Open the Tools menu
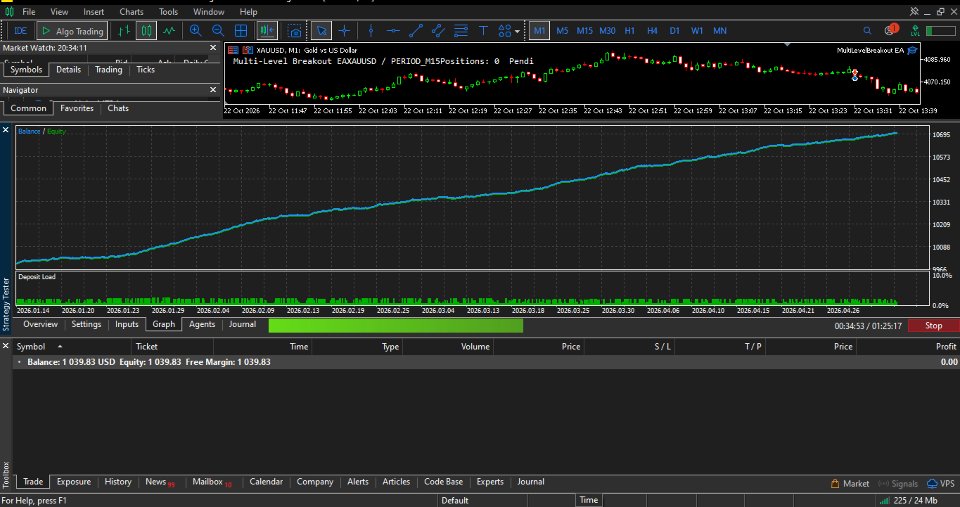The image size is (960, 507). [168, 12]
